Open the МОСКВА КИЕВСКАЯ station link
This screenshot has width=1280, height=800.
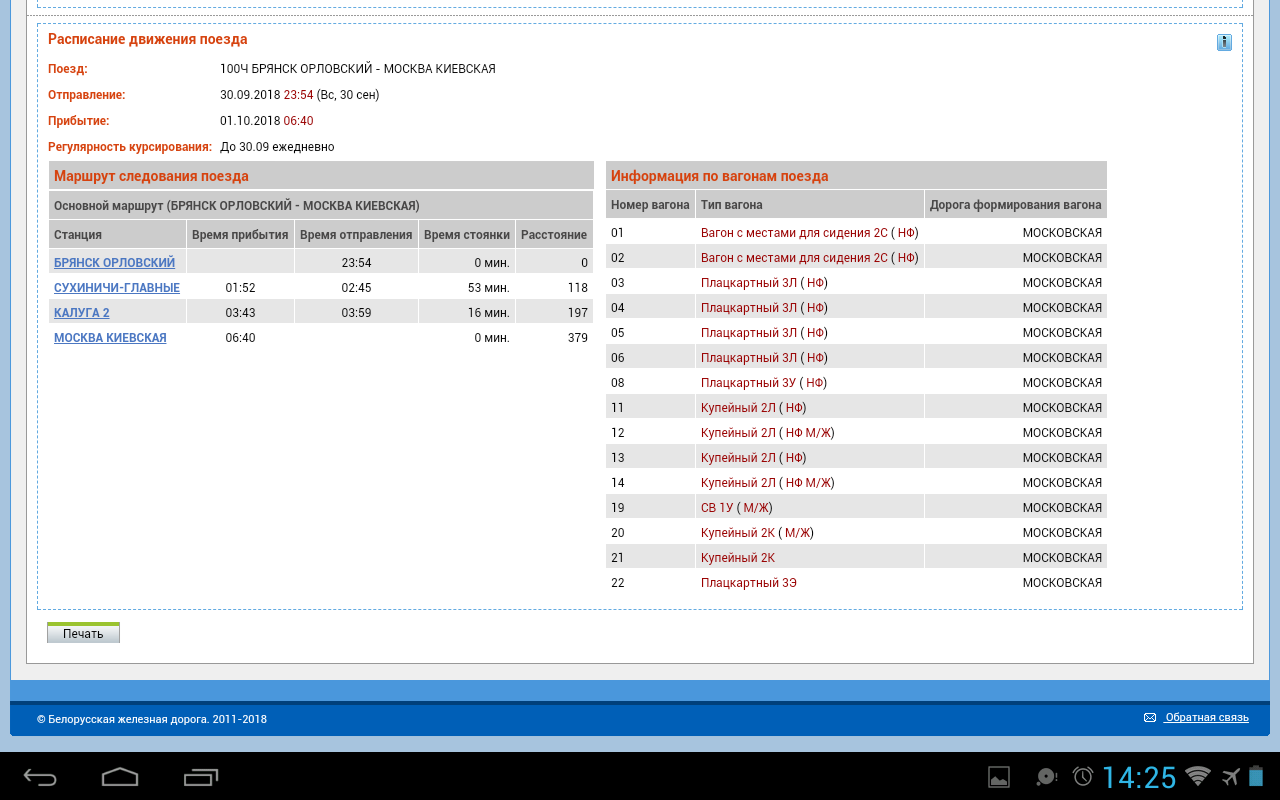tap(110, 338)
